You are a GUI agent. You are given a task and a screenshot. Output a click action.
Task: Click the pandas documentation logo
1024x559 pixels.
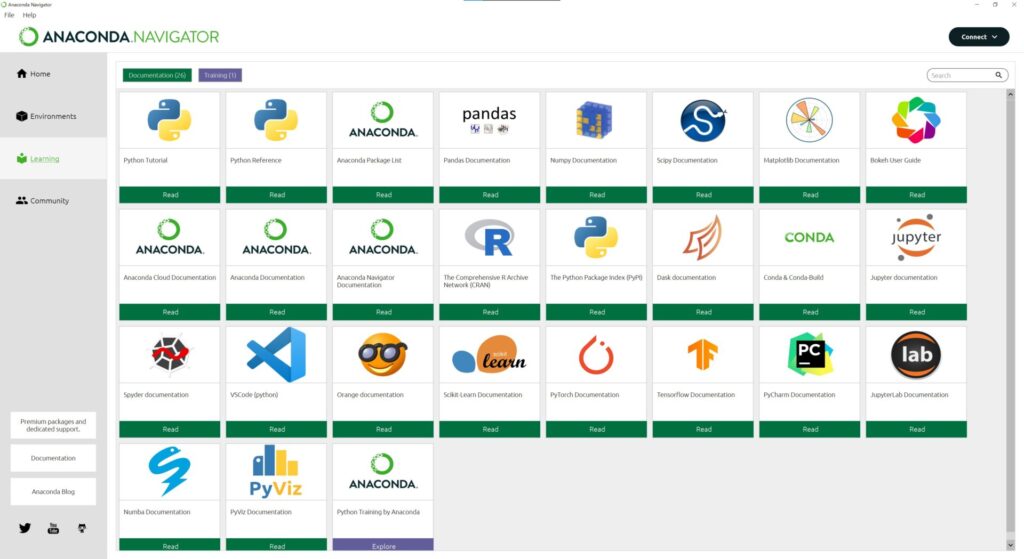pyautogui.click(x=489, y=120)
